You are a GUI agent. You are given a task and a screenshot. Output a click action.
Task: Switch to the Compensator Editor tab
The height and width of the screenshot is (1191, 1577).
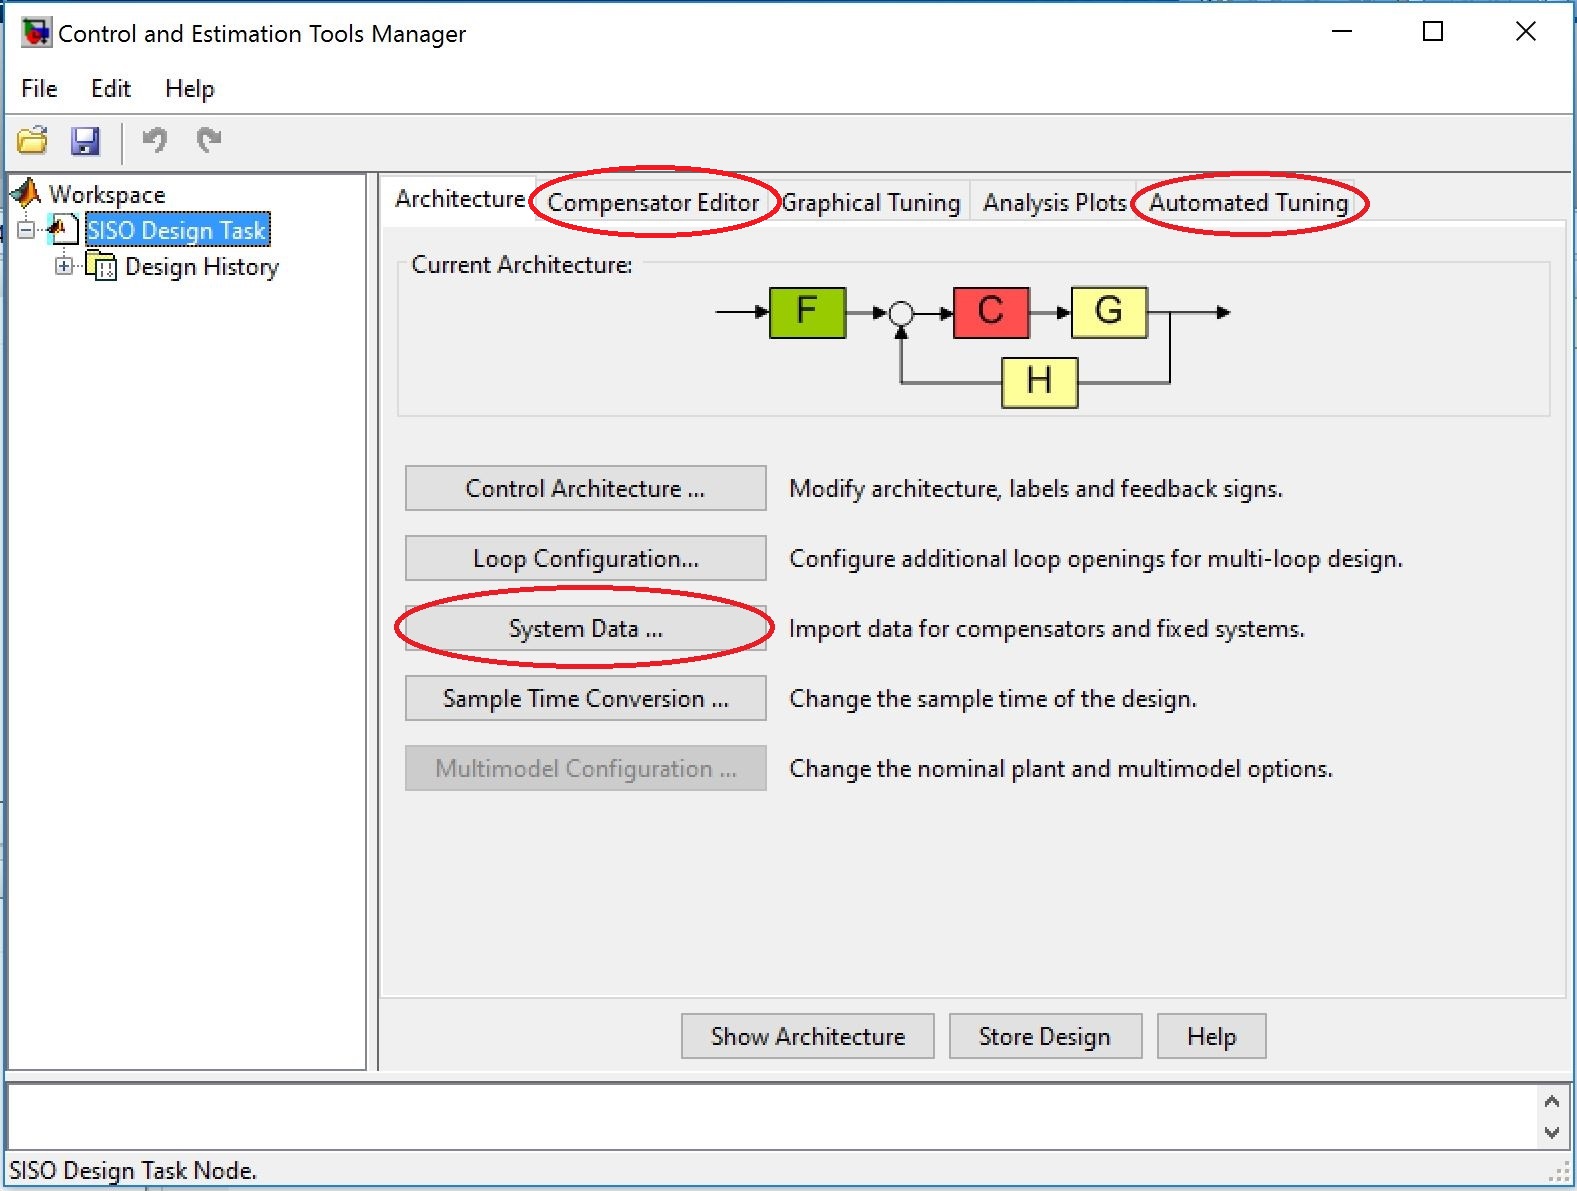click(x=653, y=203)
